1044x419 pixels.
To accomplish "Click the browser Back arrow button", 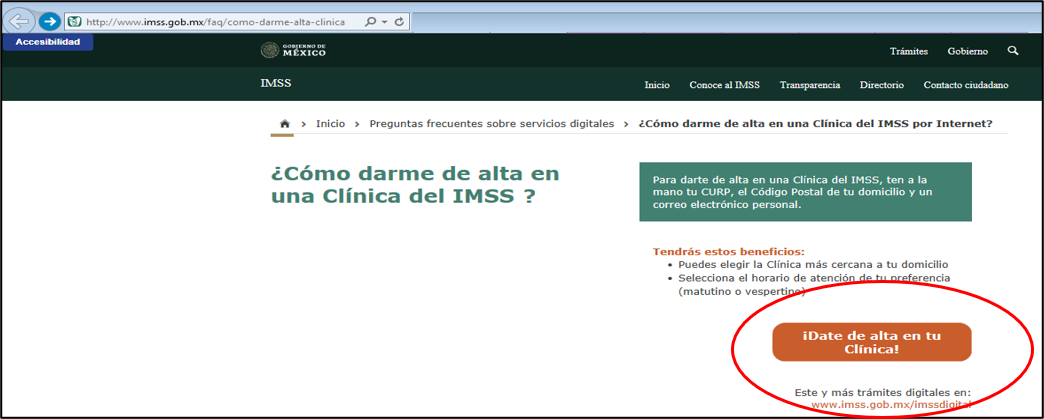I will 20,21.
